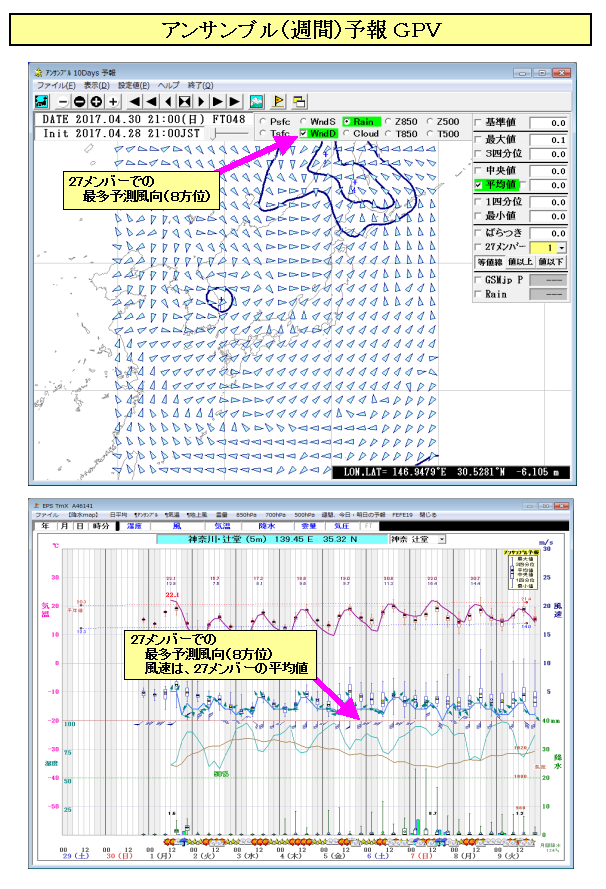Click the 基準値 value field
This screenshot has height=889, width=606.
coord(548,123)
